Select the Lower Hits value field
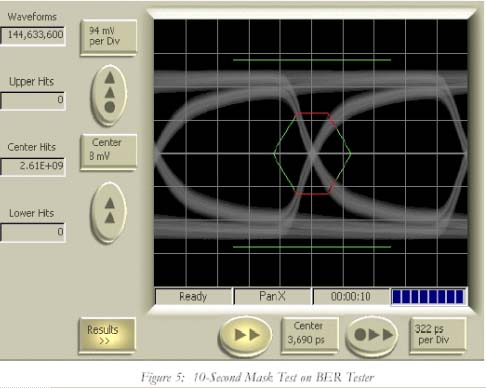This screenshot has width=486, height=388. pos(33,232)
